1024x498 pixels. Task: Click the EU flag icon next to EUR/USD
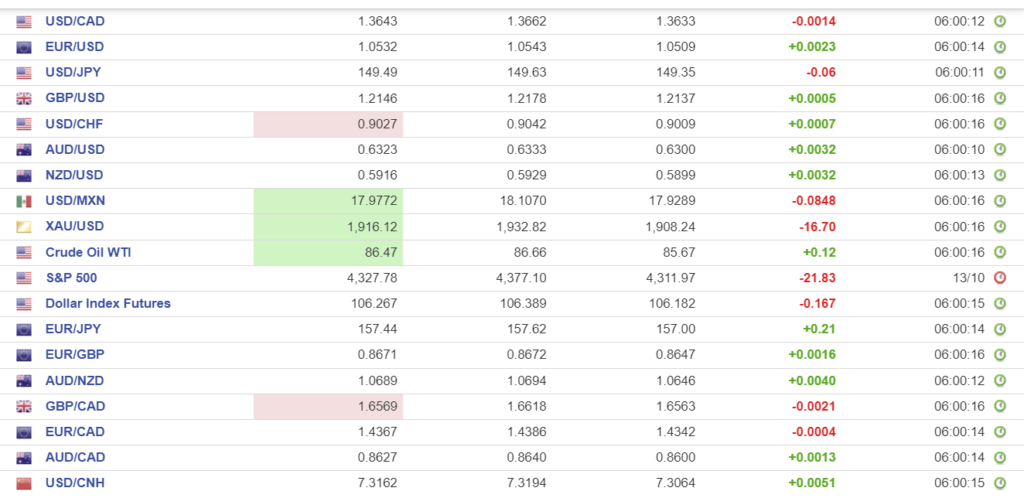[x=24, y=47]
